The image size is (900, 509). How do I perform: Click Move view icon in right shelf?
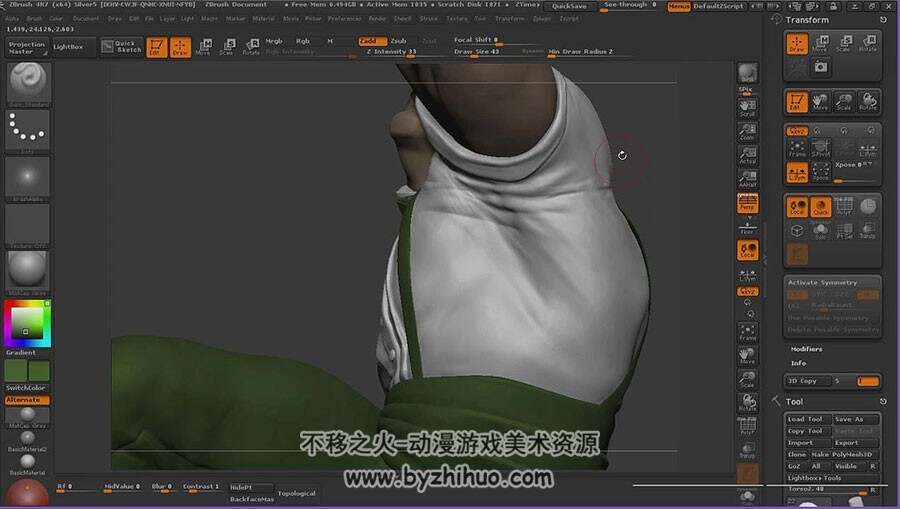(747, 356)
